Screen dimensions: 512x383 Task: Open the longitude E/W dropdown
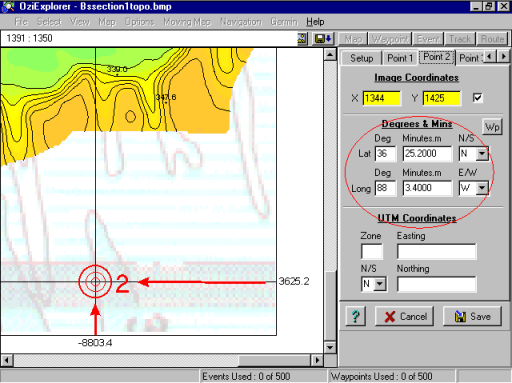(x=482, y=188)
